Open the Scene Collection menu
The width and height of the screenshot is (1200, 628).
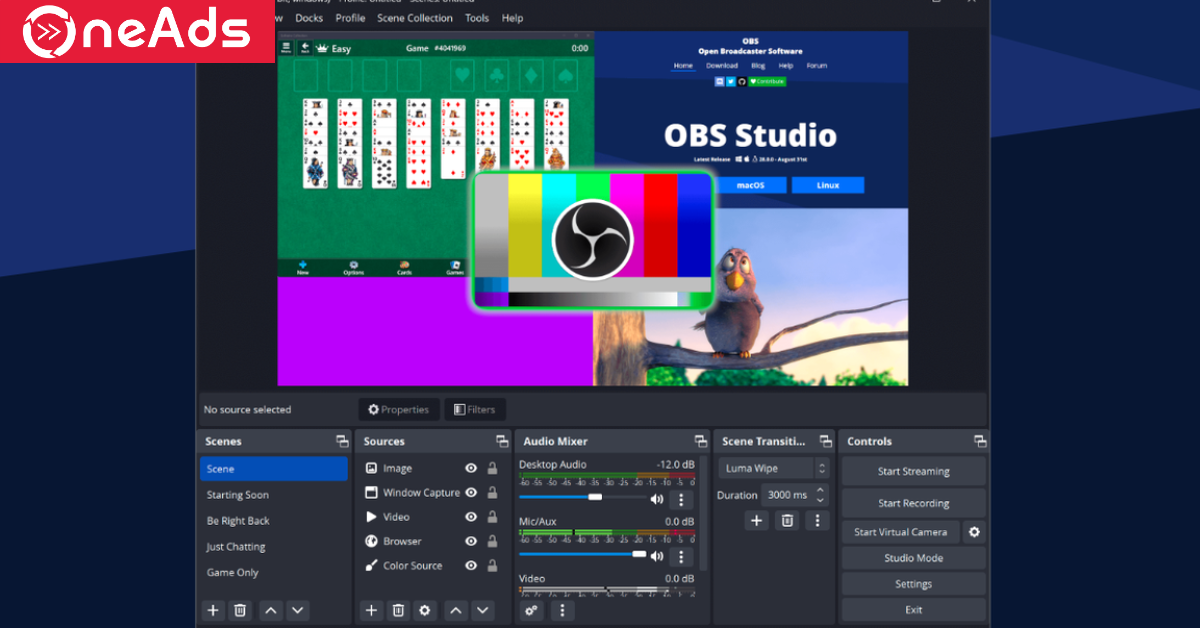pos(415,18)
